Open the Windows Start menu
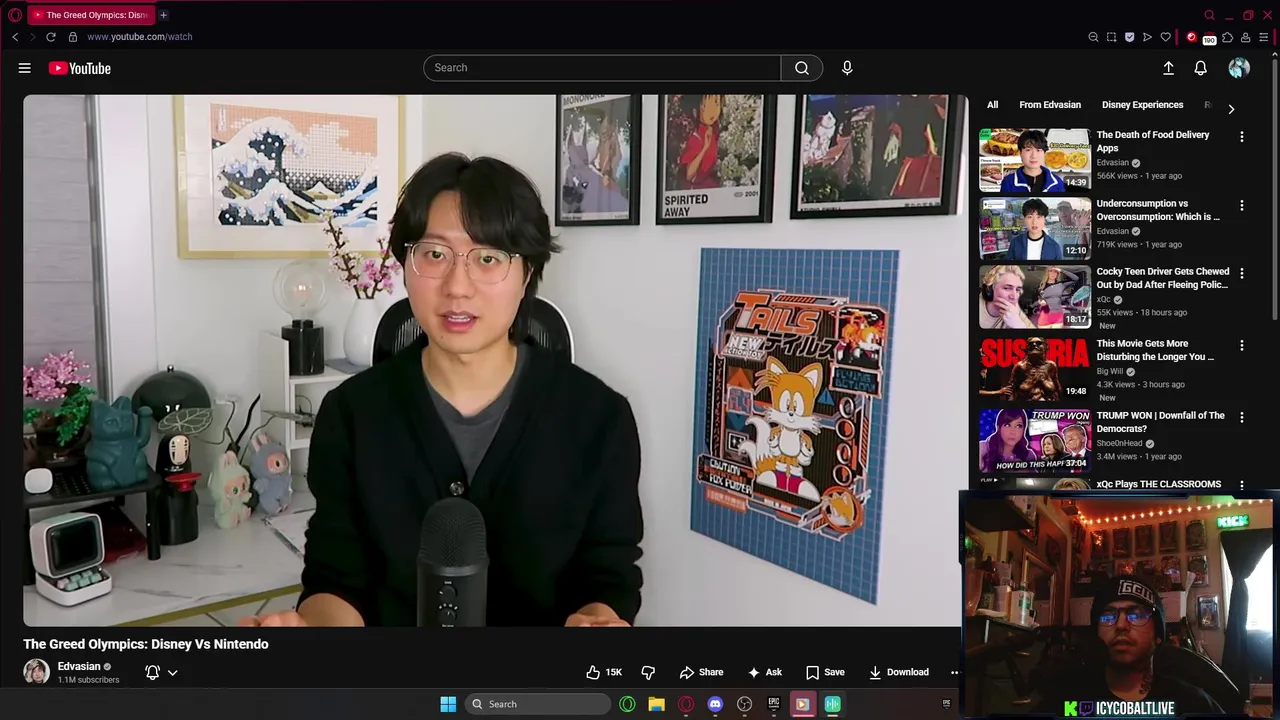The width and height of the screenshot is (1280, 720). pos(448,704)
